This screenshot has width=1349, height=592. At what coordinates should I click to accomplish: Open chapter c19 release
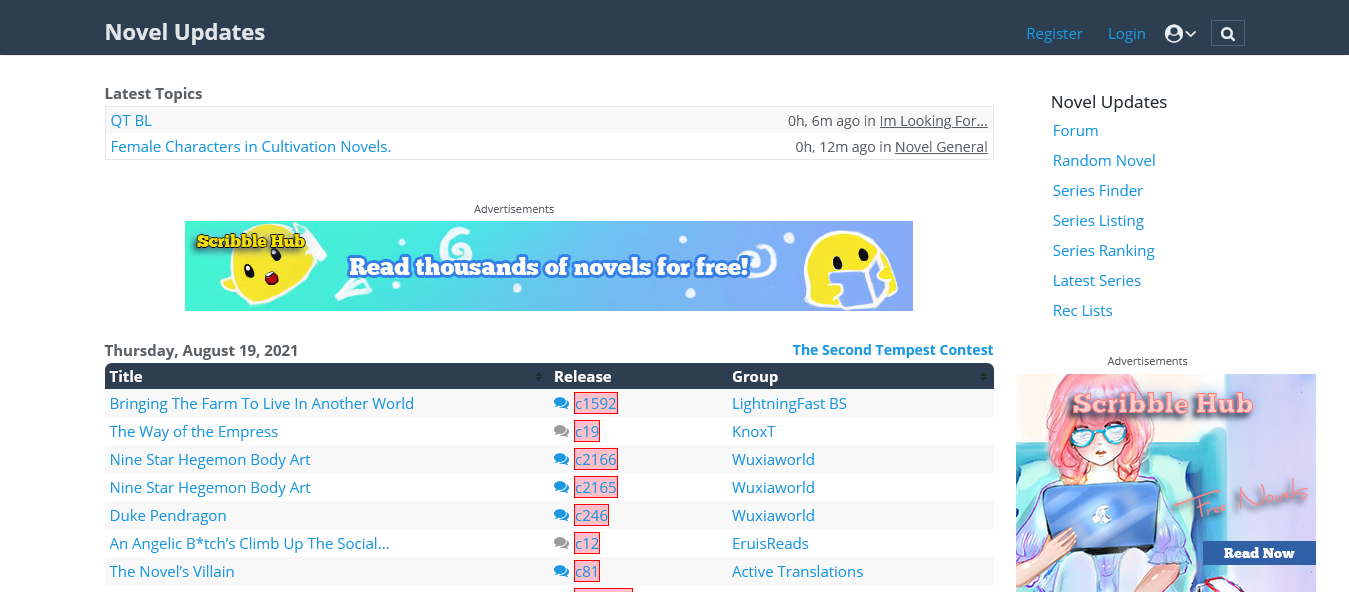click(587, 432)
